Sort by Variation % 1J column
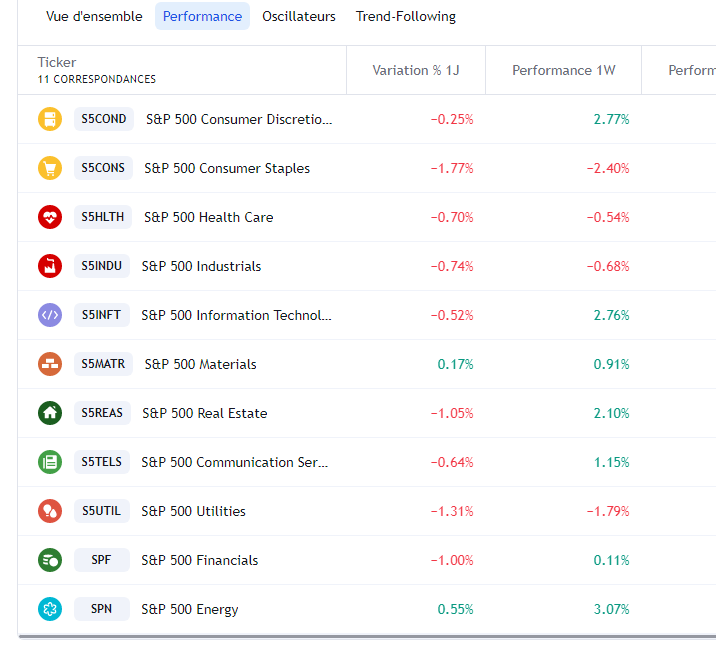Screen dimensions: 716x660 pyautogui.click(x=415, y=70)
